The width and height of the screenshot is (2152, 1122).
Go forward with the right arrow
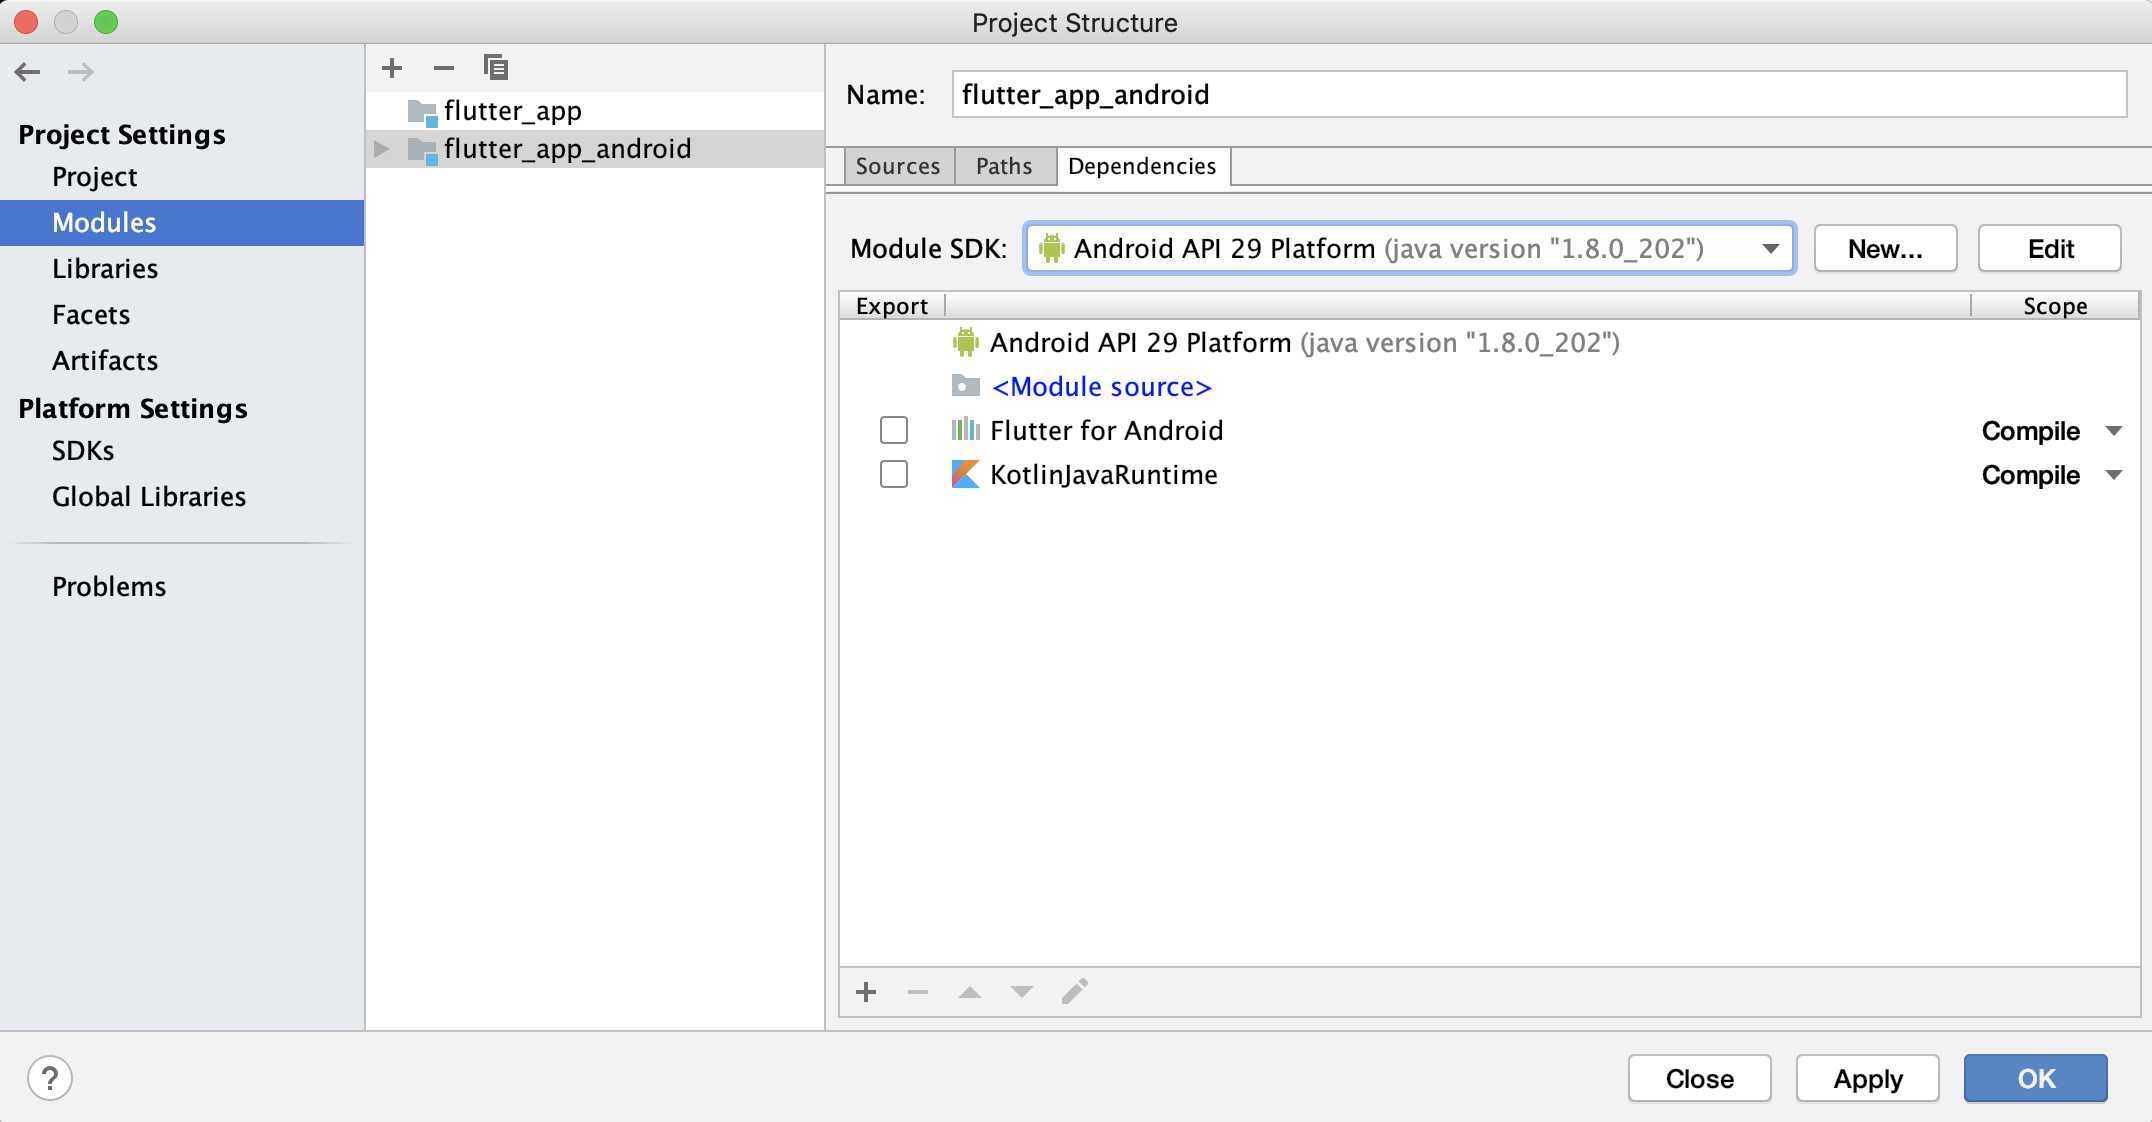point(81,72)
